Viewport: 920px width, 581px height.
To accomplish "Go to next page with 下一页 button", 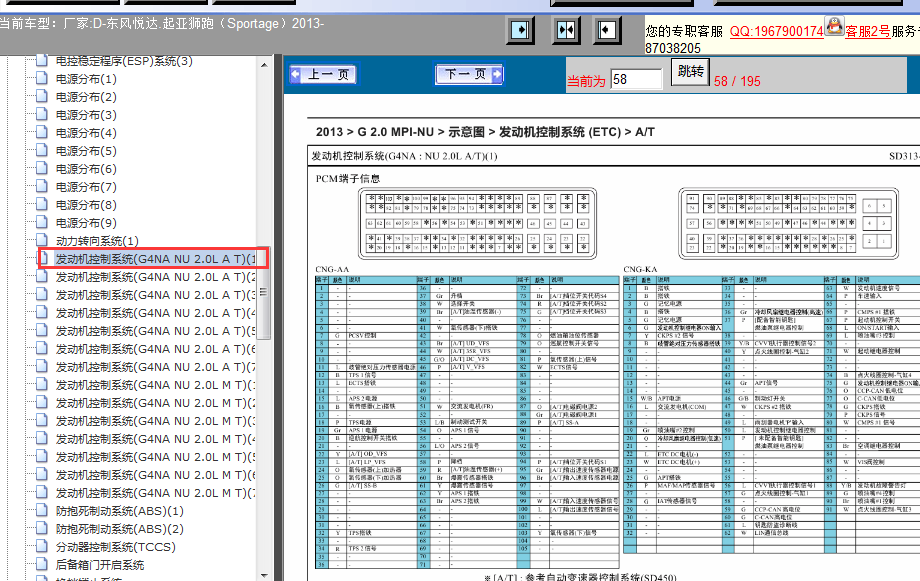I will click(469, 75).
